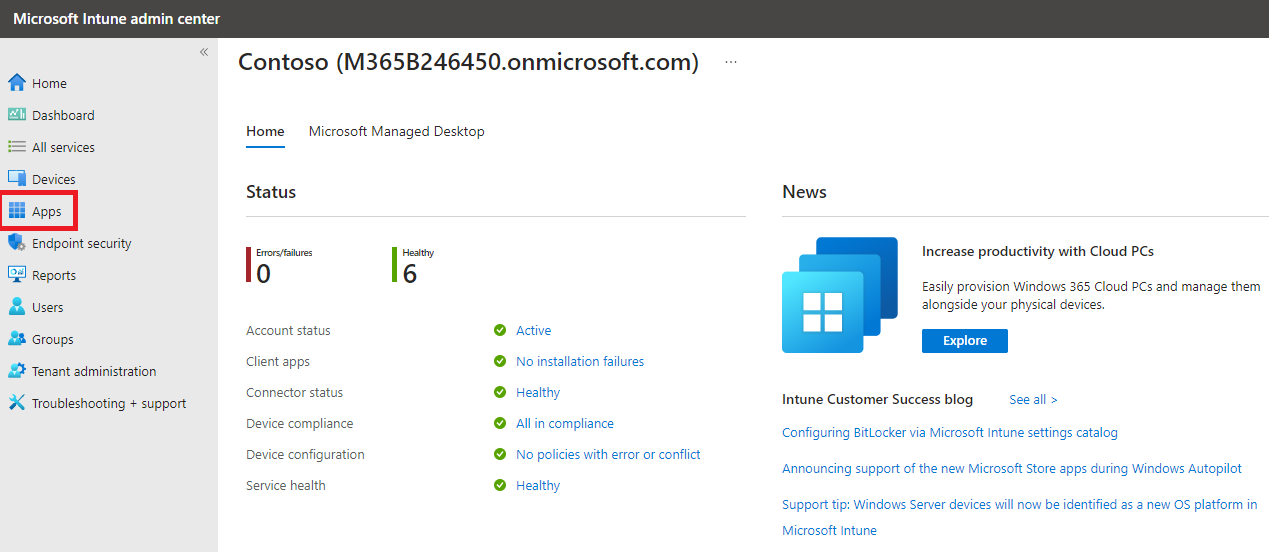Image resolution: width=1269 pixels, height=552 pixels.
Task: Open All services in the navigation
Action: (x=63, y=147)
